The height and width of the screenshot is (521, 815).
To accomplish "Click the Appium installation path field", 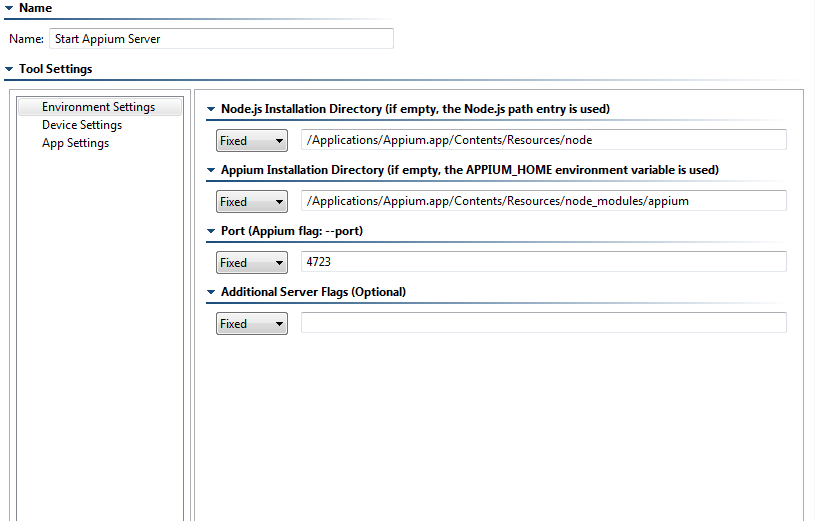I will (x=544, y=201).
